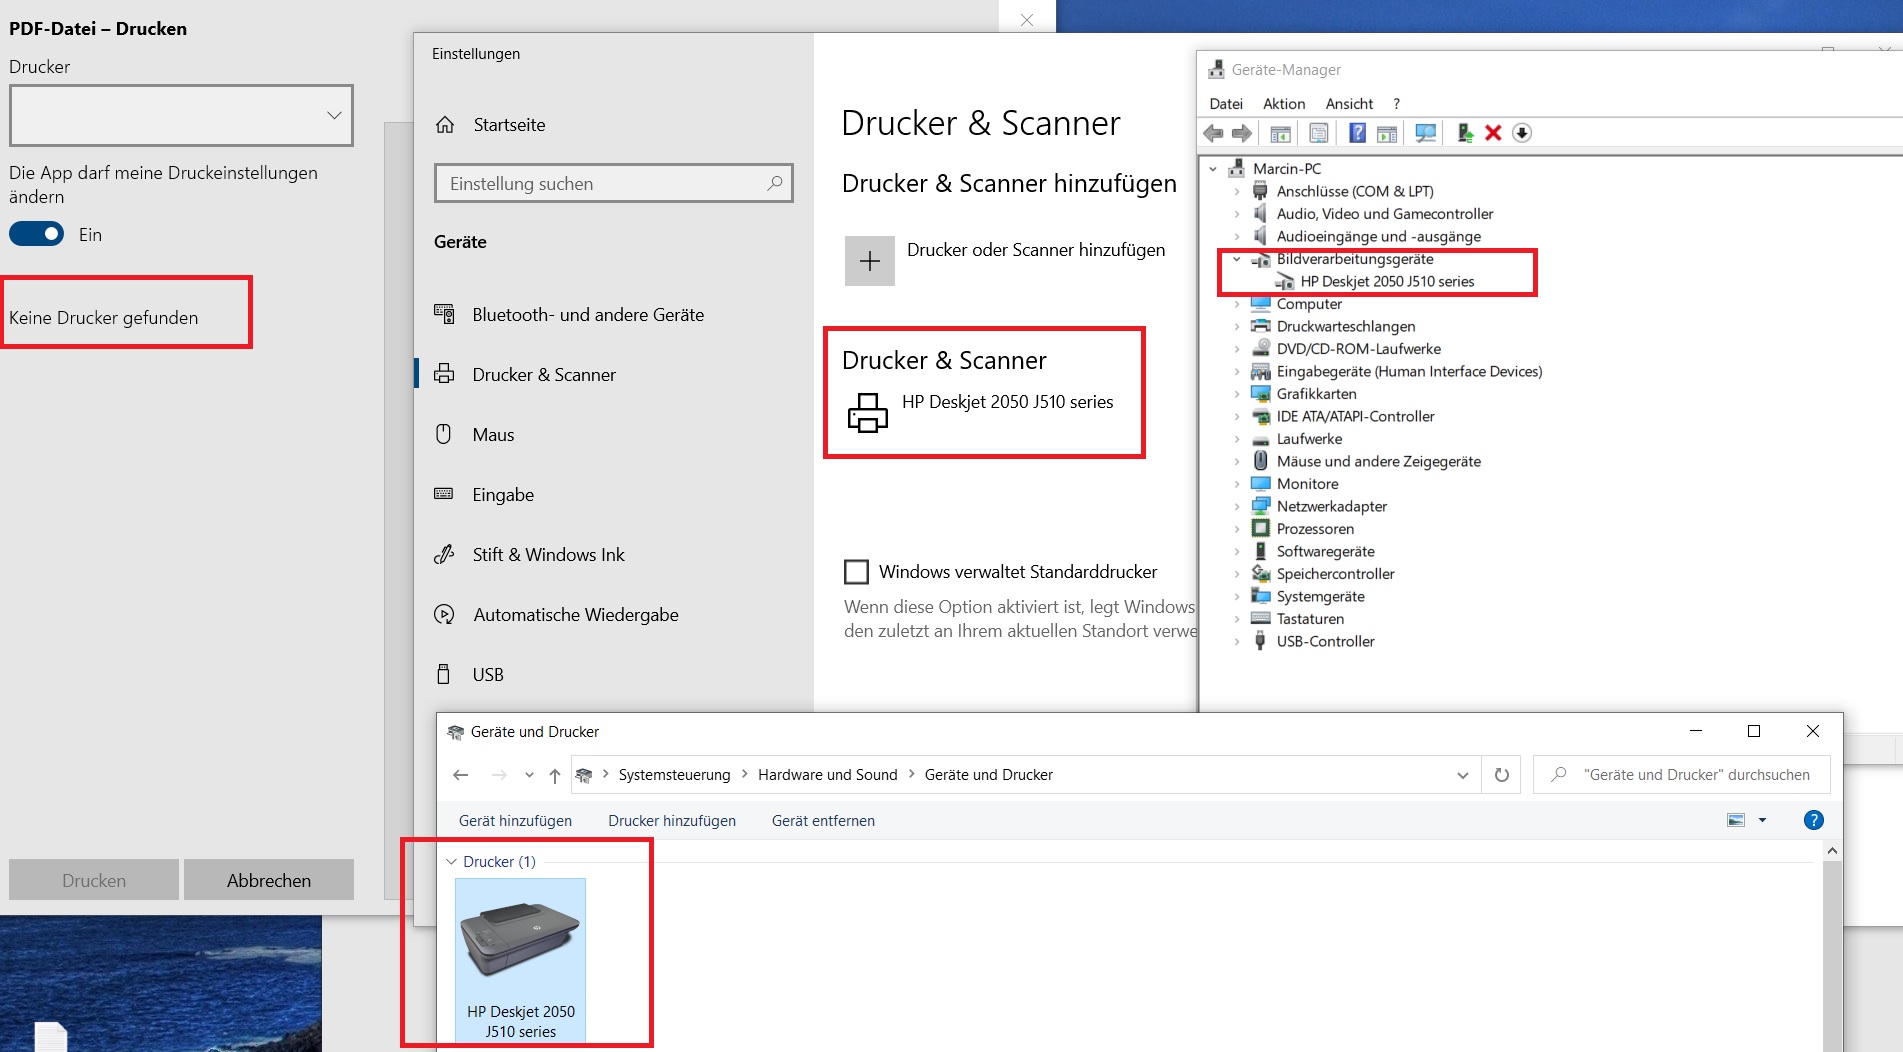Open the Drucker dropdown in print dialog
The width and height of the screenshot is (1903, 1052).
pyautogui.click(x=181, y=115)
